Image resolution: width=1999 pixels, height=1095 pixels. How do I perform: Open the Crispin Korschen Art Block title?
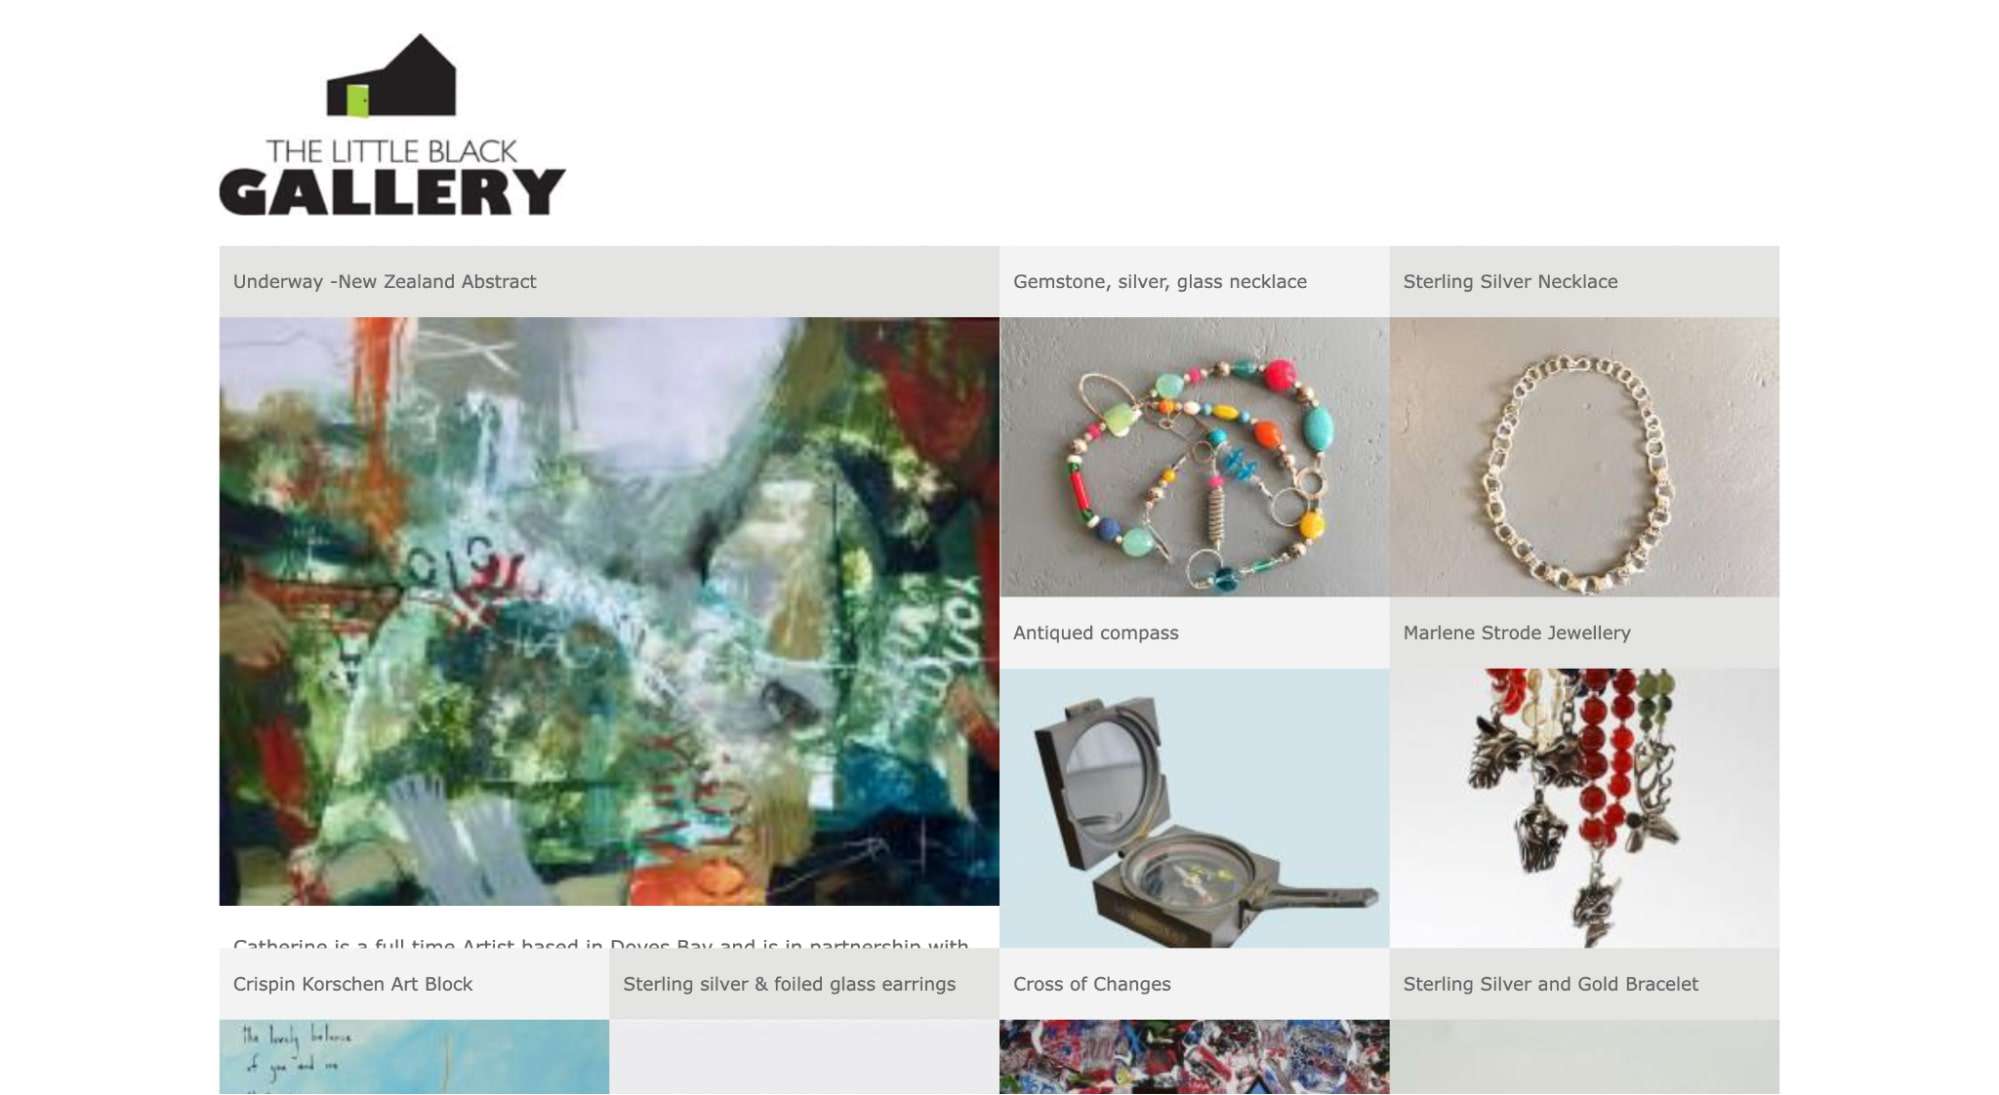(x=352, y=984)
